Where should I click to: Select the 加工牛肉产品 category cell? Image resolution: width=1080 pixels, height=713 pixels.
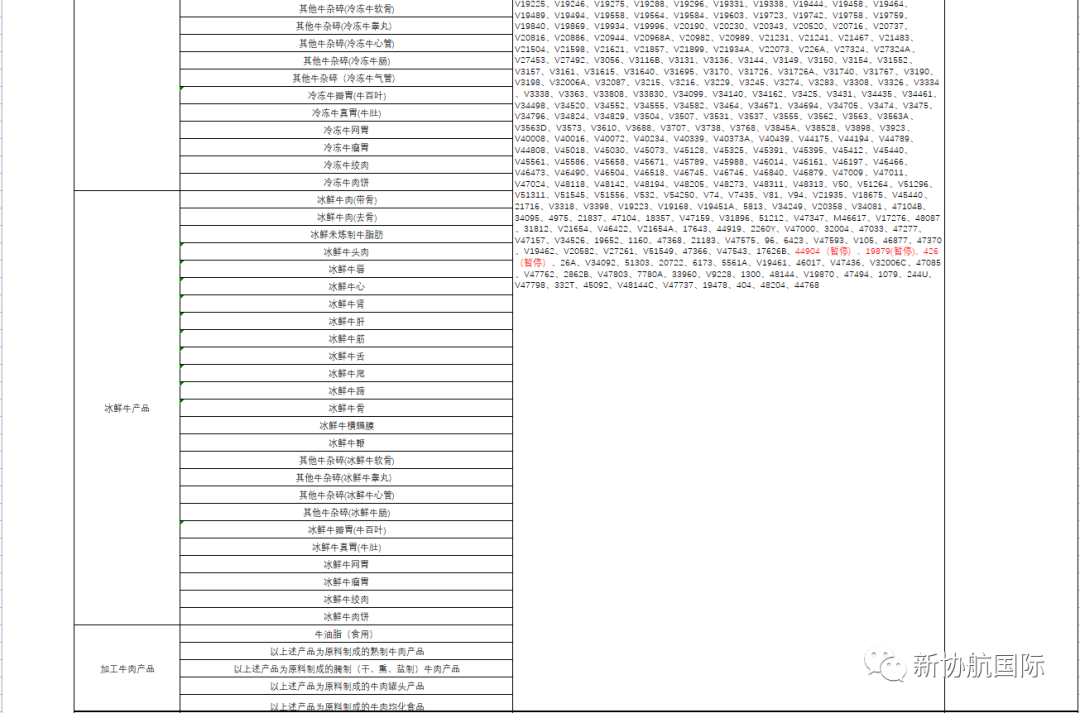tap(127, 668)
